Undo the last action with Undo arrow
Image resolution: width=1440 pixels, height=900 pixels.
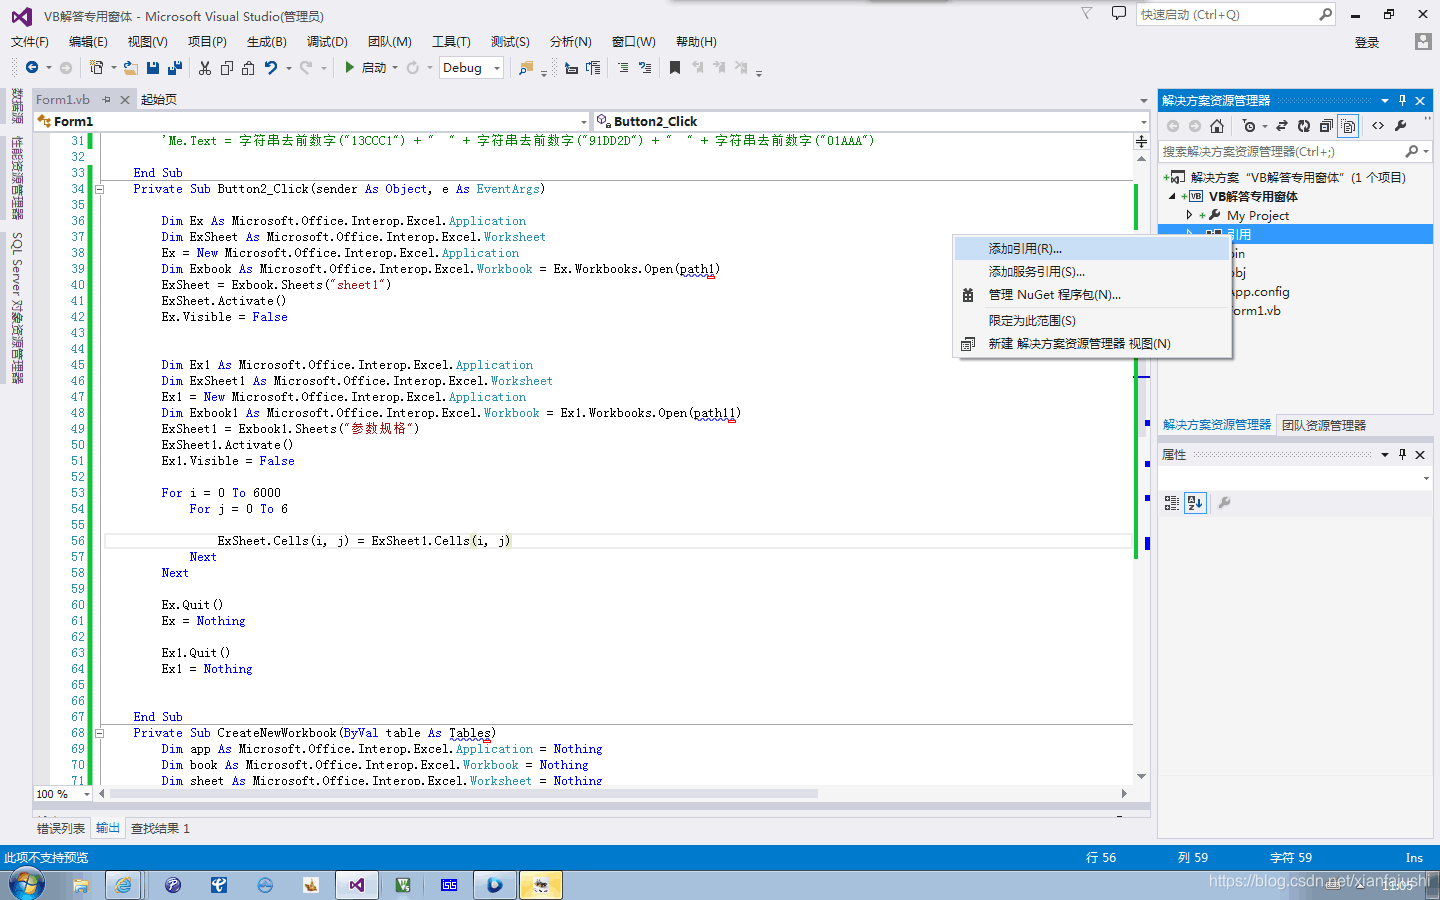pyautogui.click(x=271, y=67)
